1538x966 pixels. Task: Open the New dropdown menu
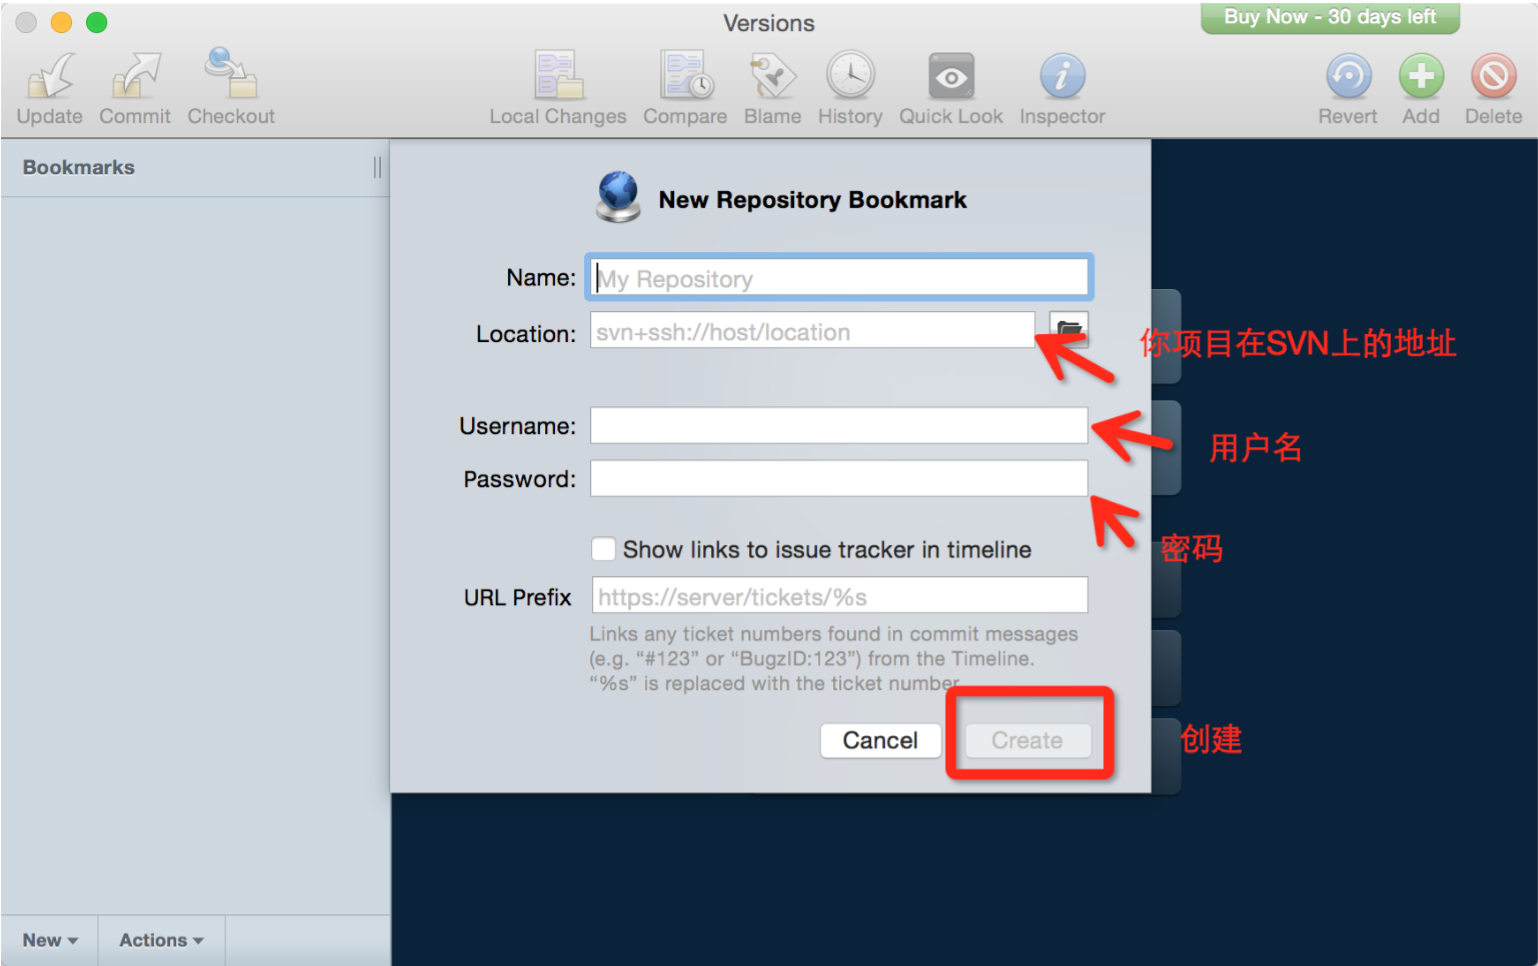[49, 940]
